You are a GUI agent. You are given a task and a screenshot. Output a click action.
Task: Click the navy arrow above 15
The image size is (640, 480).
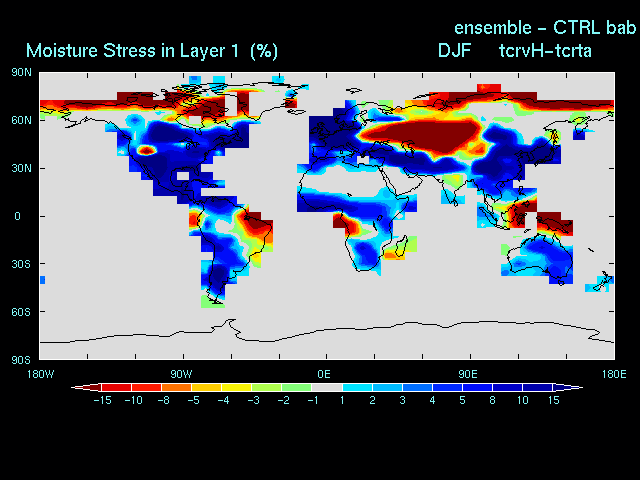point(567,387)
